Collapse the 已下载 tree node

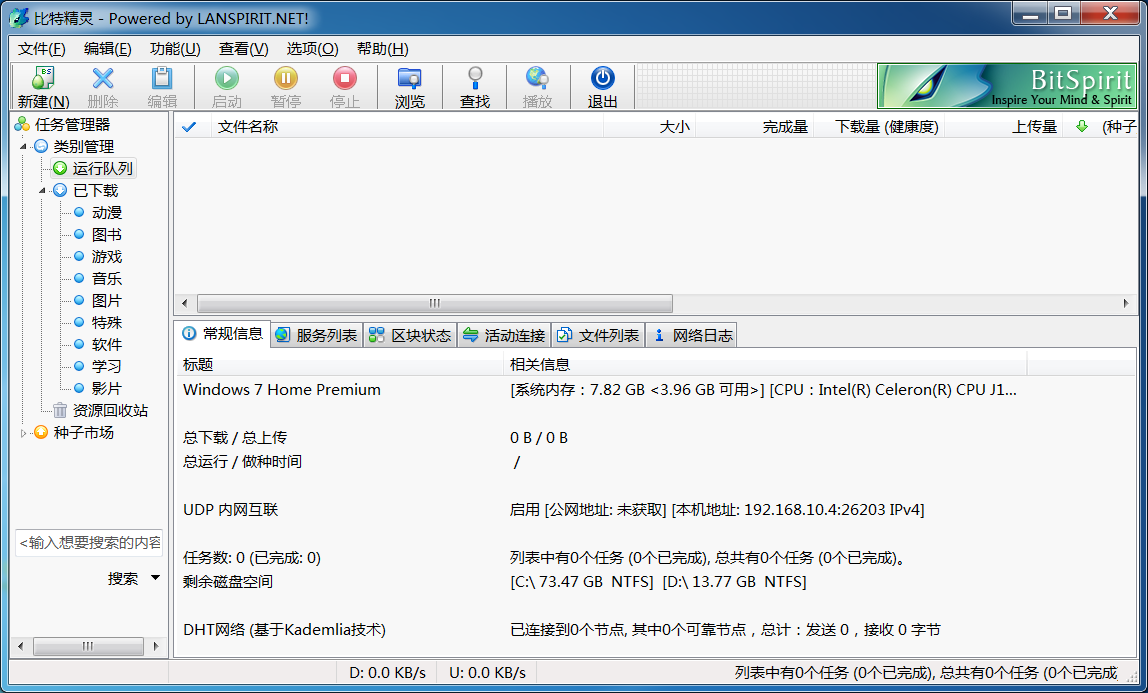(43, 191)
